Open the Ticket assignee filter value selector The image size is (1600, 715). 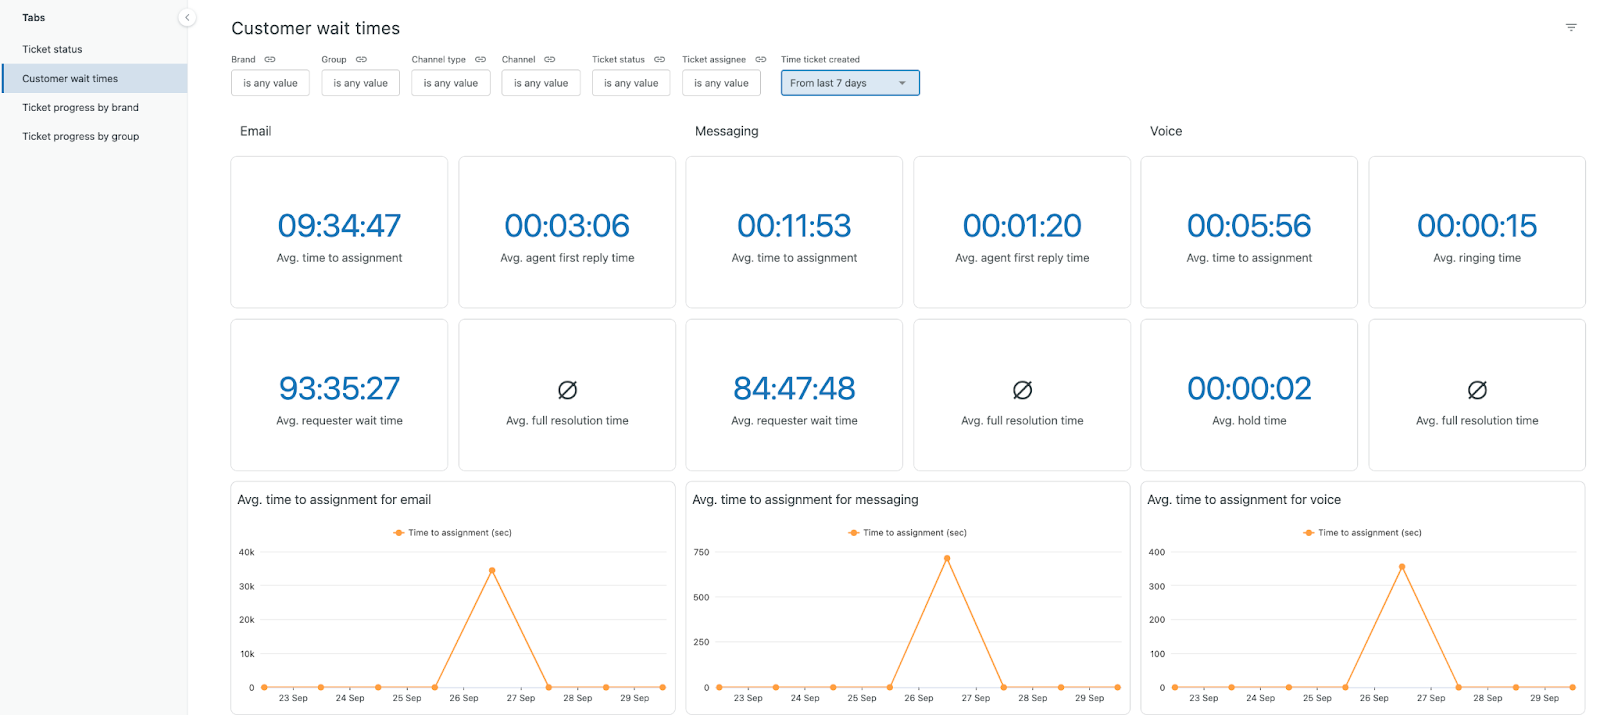(721, 83)
